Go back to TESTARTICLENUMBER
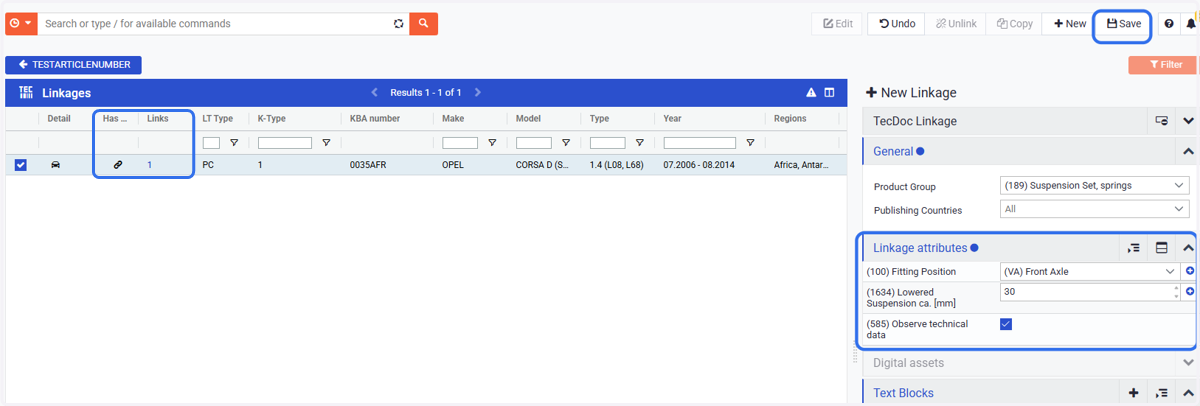 tap(74, 65)
